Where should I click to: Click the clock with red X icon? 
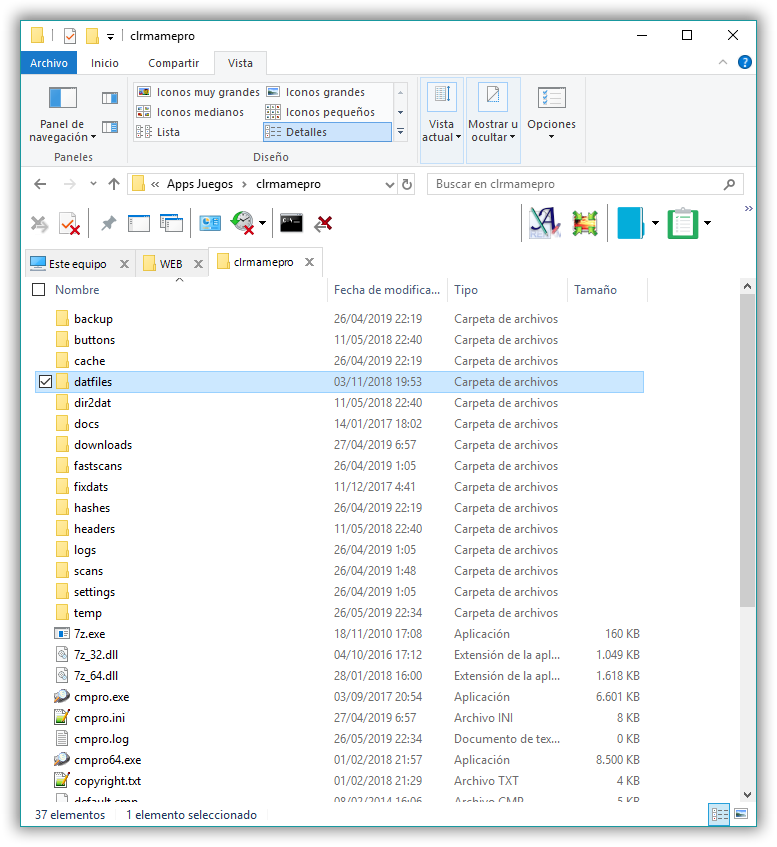point(243,223)
